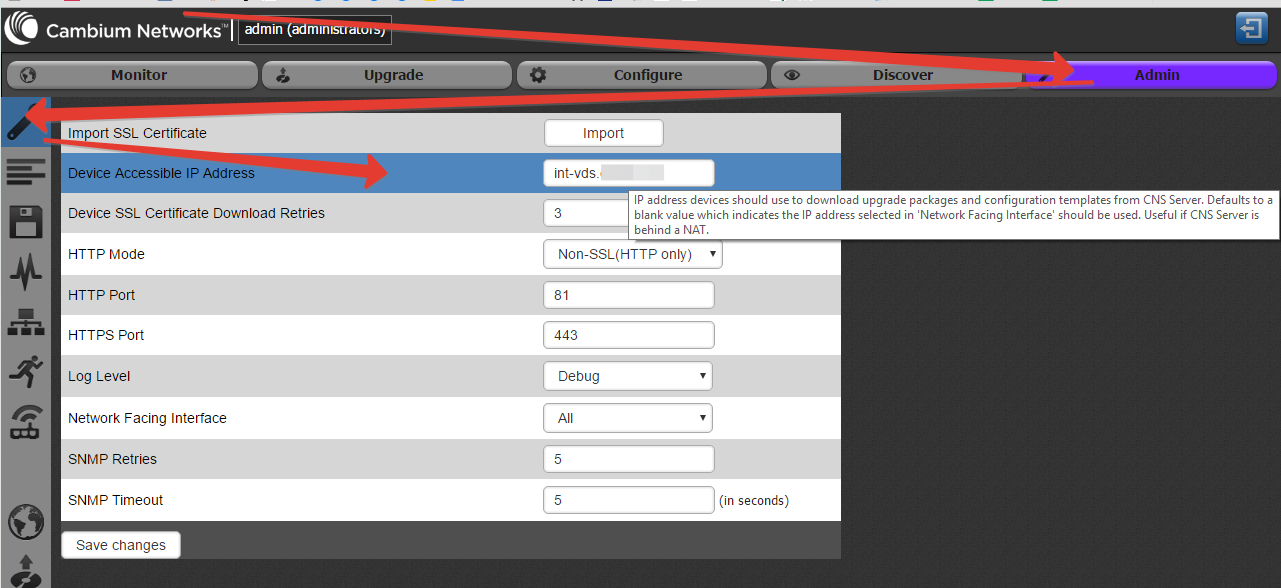The width and height of the screenshot is (1281, 588).
Task: Click the Device SSL Certificate Download Retries label
Action: coord(196,213)
